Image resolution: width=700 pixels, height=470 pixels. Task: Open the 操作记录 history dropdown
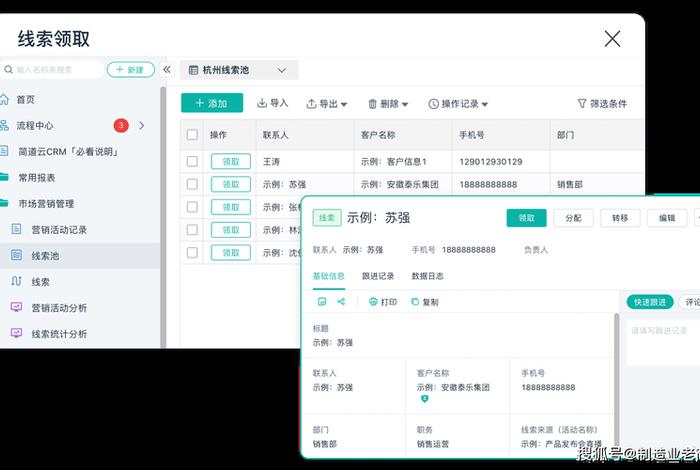tap(458, 104)
